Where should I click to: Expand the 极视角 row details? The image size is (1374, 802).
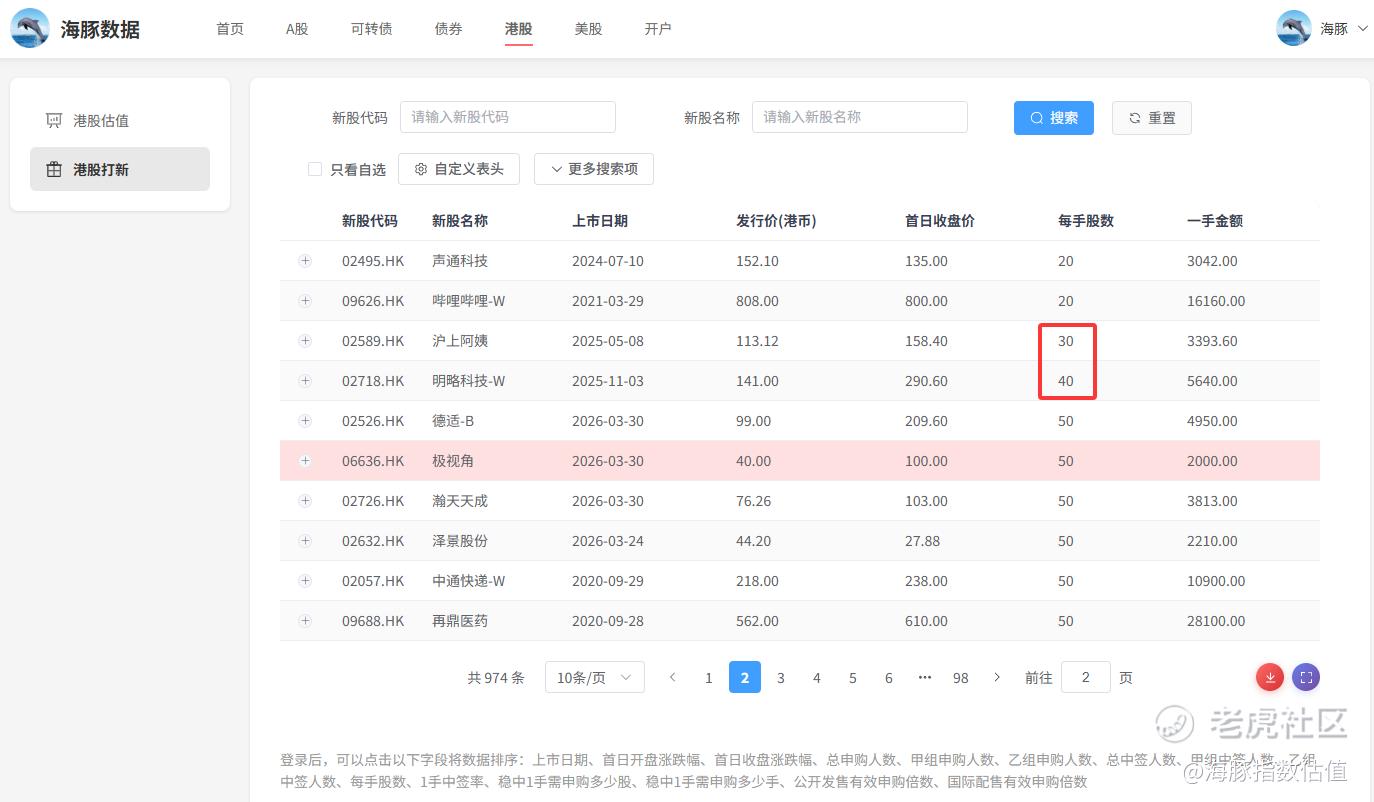pos(305,461)
